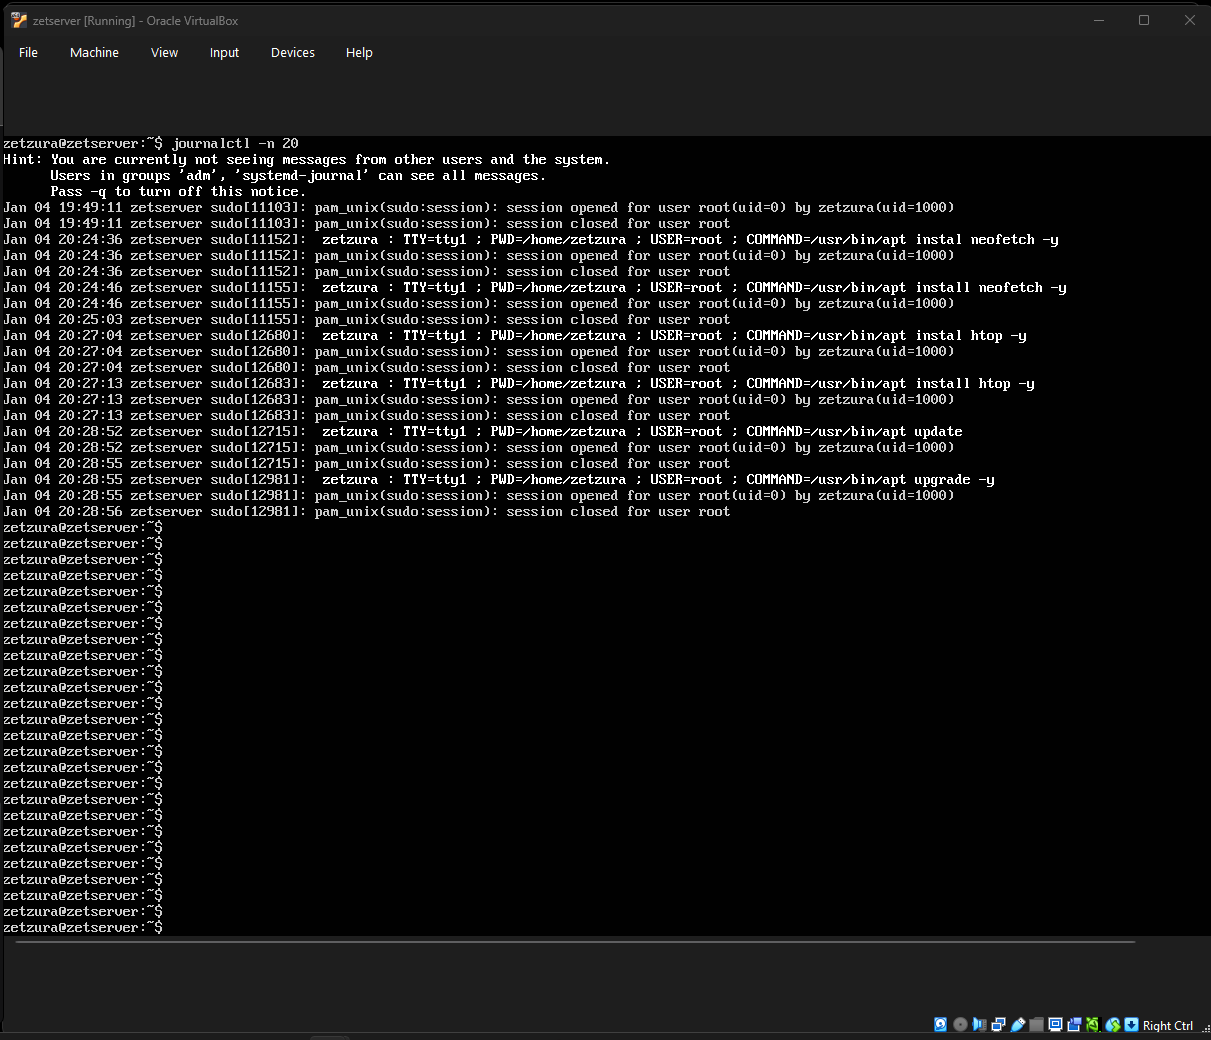This screenshot has width=1211, height=1040.
Task: Toggle mouse pointer integration indicator
Action: pyautogui.click(x=1113, y=1024)
